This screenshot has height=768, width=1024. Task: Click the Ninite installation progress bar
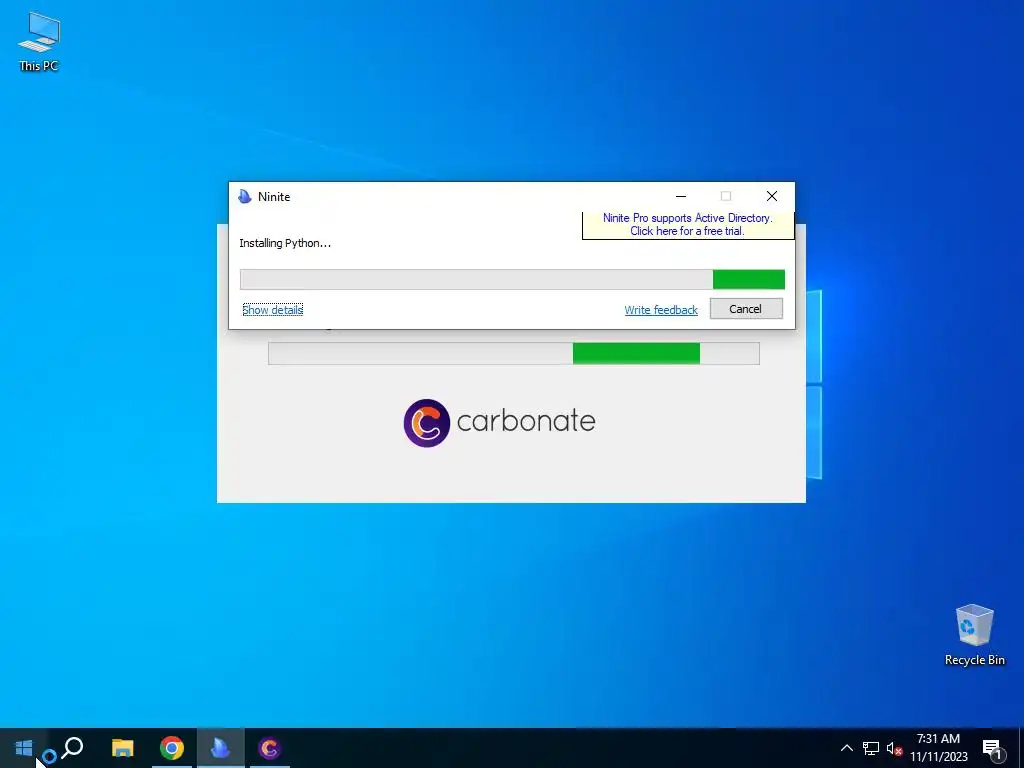512,280
